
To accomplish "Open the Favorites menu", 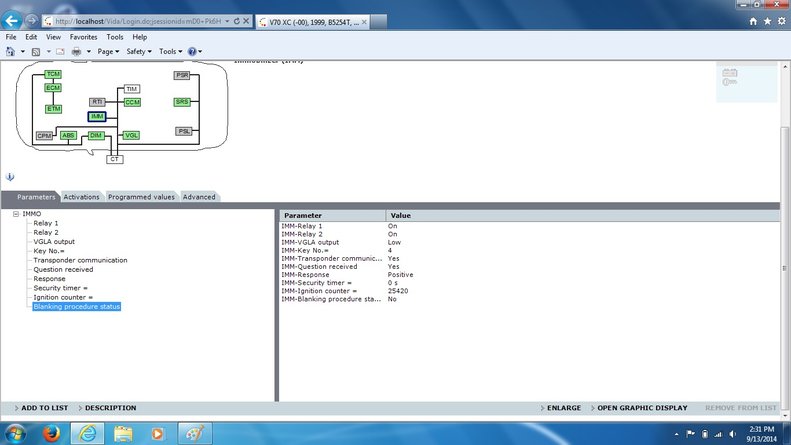I will tap(84, 37).
